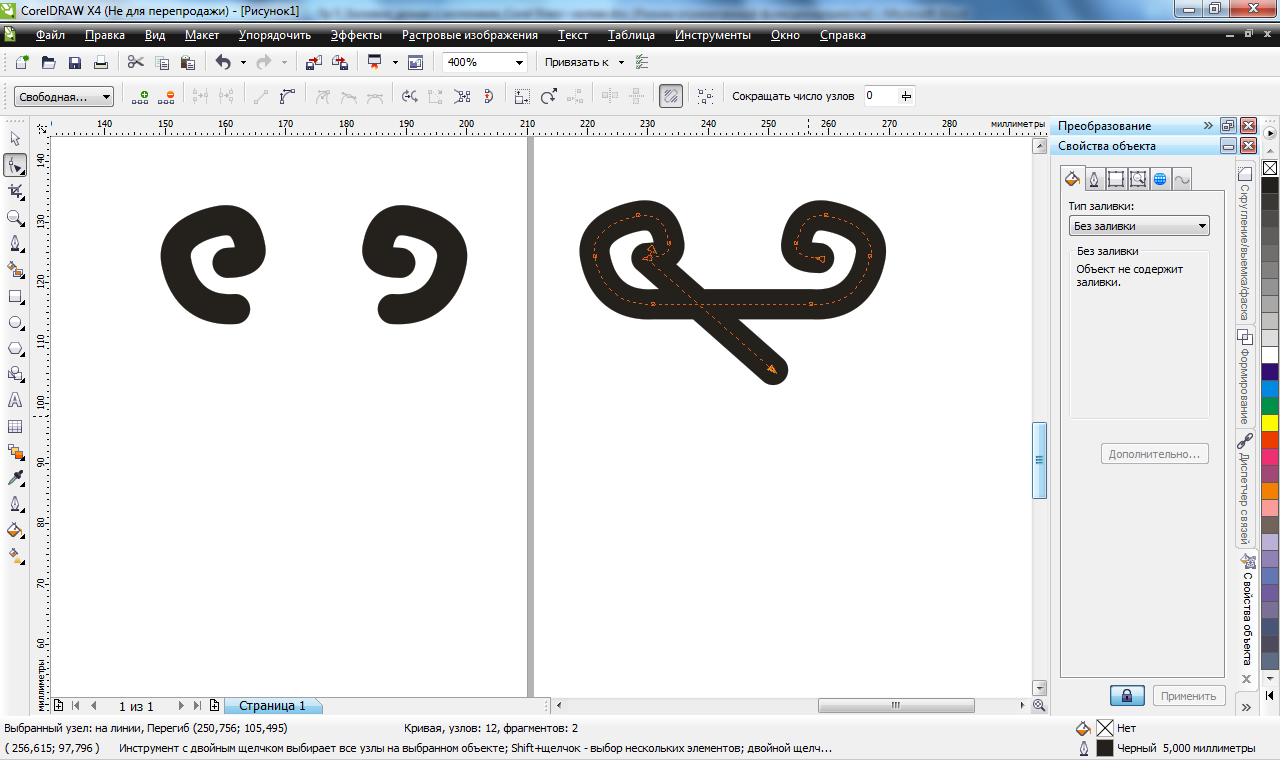Image resolution: width=1280 pixels, height=760 pixels.
Task: Click the Export icon
Action: pos(340,62)
